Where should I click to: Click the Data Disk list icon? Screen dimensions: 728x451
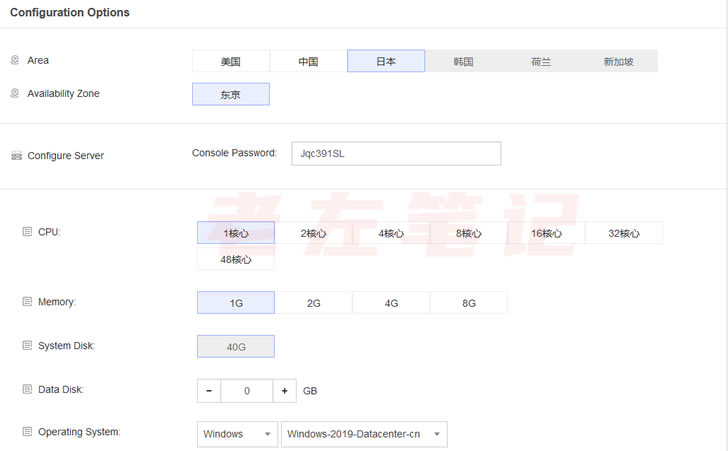tap(27, 389)
